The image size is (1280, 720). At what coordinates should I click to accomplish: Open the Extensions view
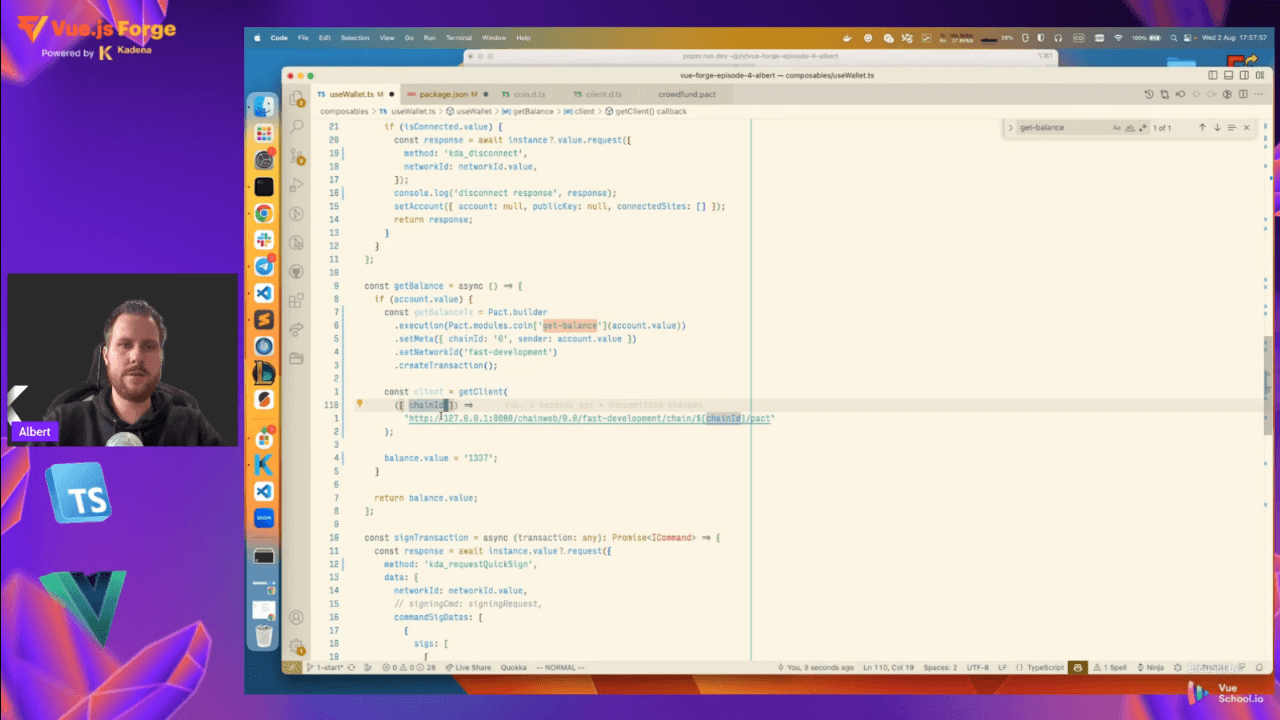296,300
